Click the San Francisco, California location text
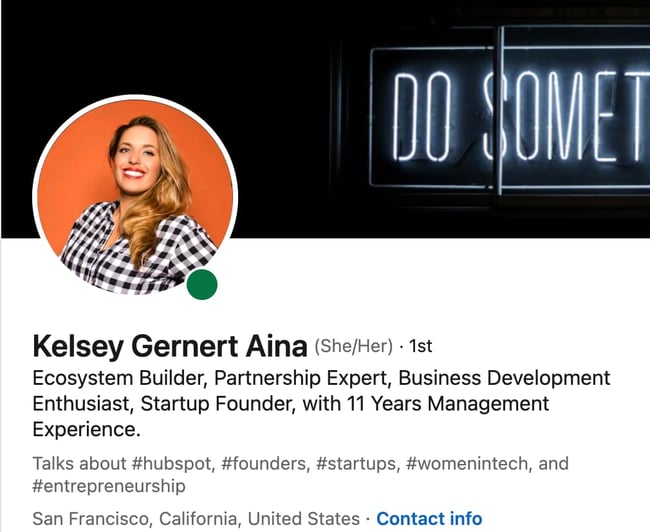Image resolution: width=650 pixels, height=532 pixels. click(136, 519)
